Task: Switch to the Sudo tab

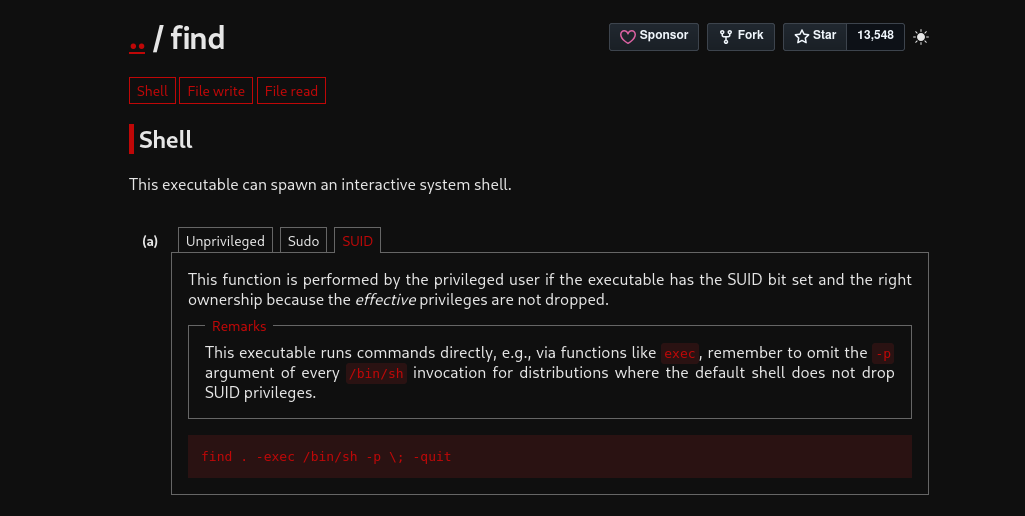Action: click(x=303, y=241)
